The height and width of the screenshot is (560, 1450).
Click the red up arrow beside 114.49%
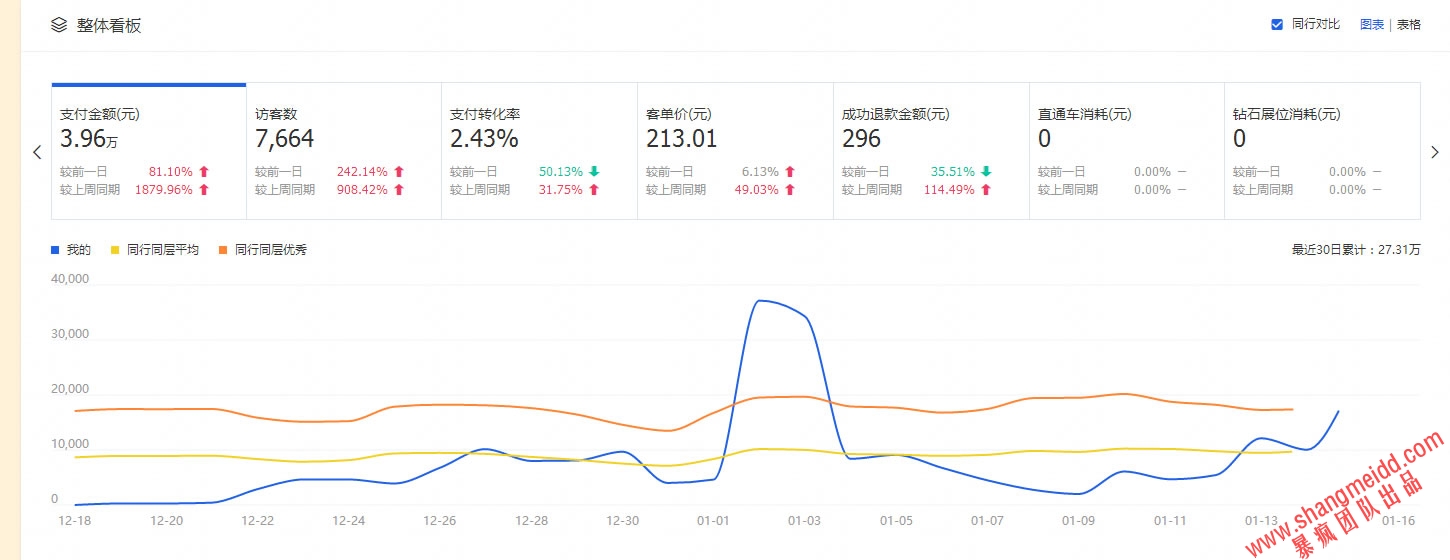(986, 190)
